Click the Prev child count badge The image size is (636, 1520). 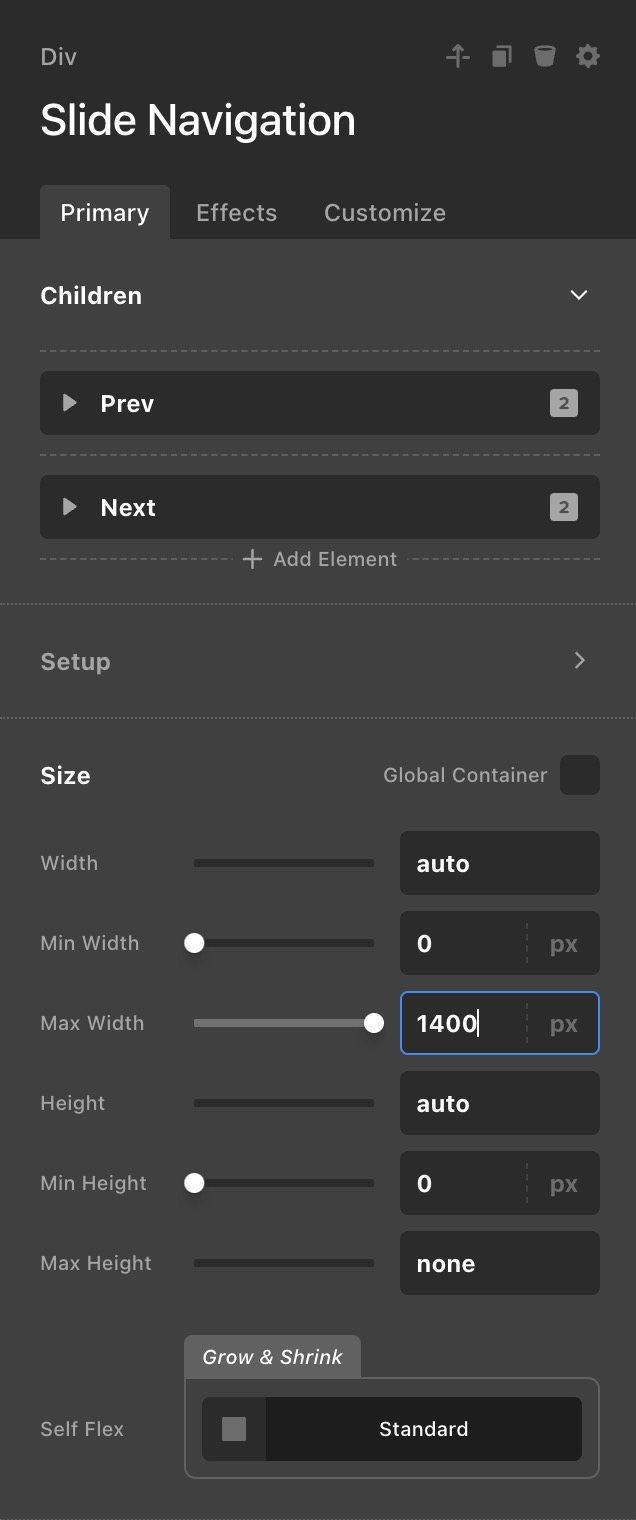563,404
